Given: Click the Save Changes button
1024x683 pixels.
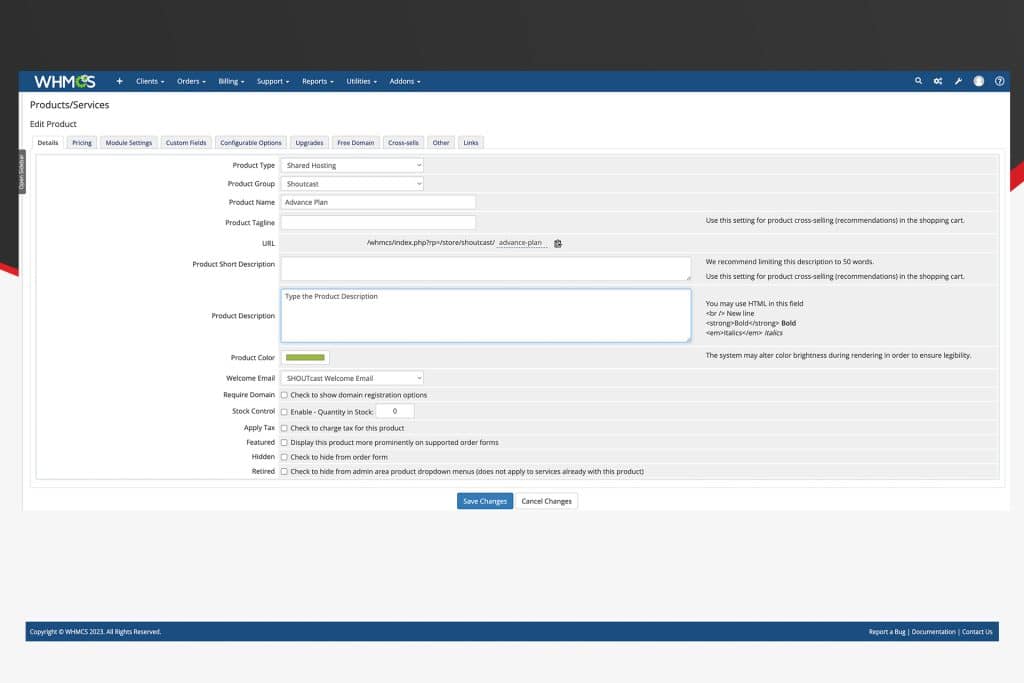Looking at the screenshot, I should pos(485,501).
